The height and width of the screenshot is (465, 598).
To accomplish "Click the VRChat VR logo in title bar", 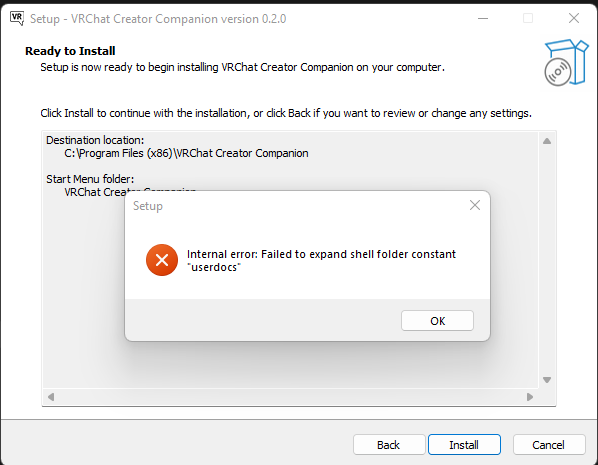I will 17,18.
